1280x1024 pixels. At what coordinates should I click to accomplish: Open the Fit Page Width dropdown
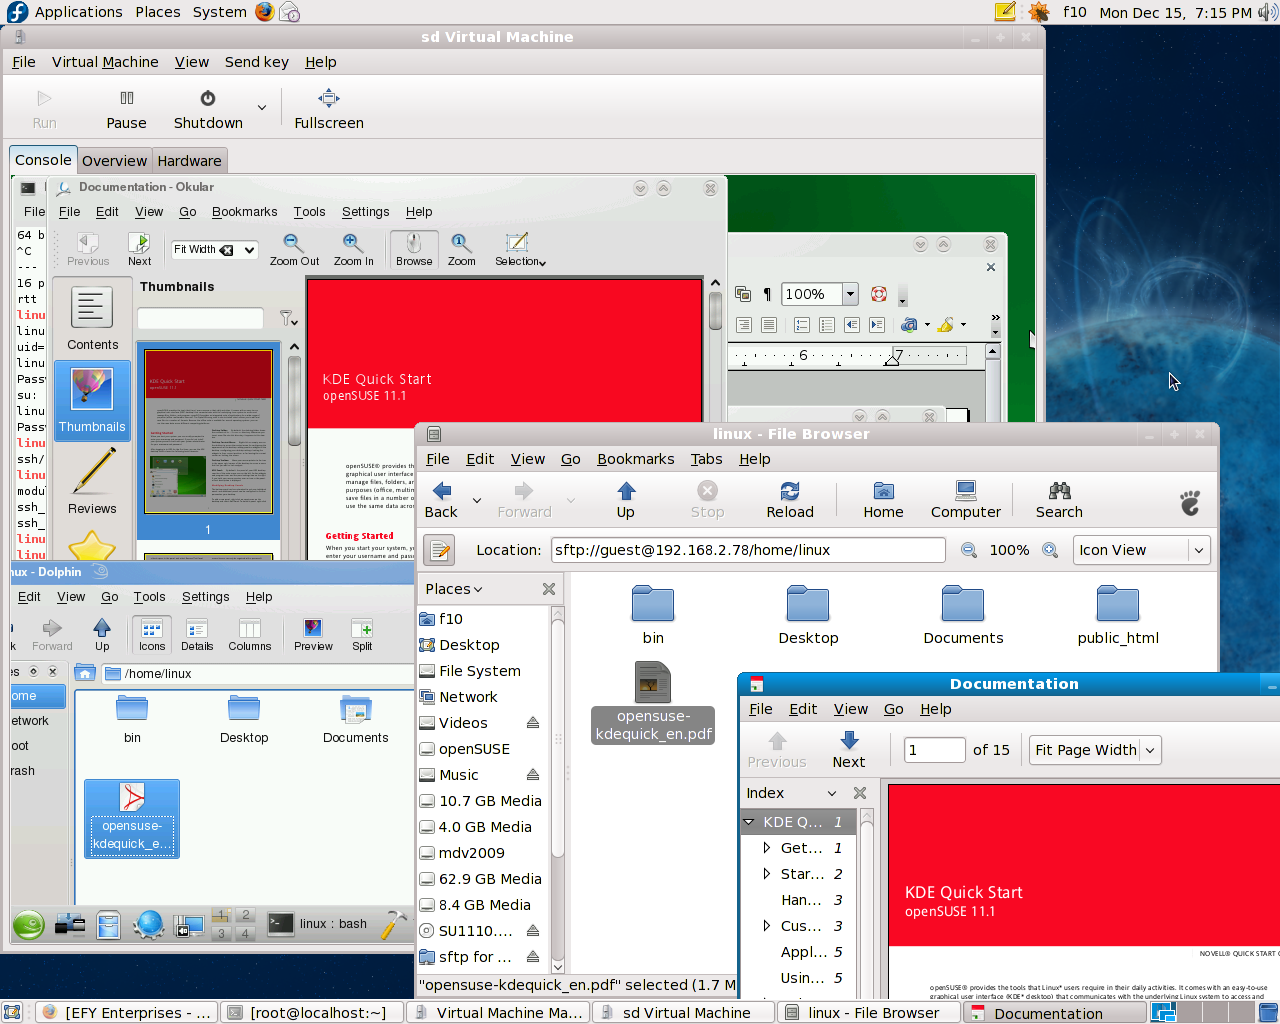coord(1095,750)
